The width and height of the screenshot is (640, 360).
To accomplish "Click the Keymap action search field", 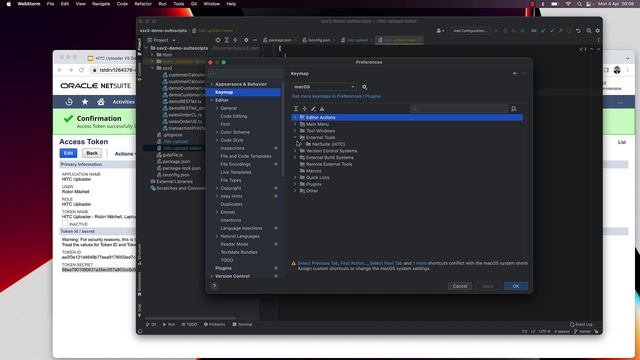I will pos(459,109).
